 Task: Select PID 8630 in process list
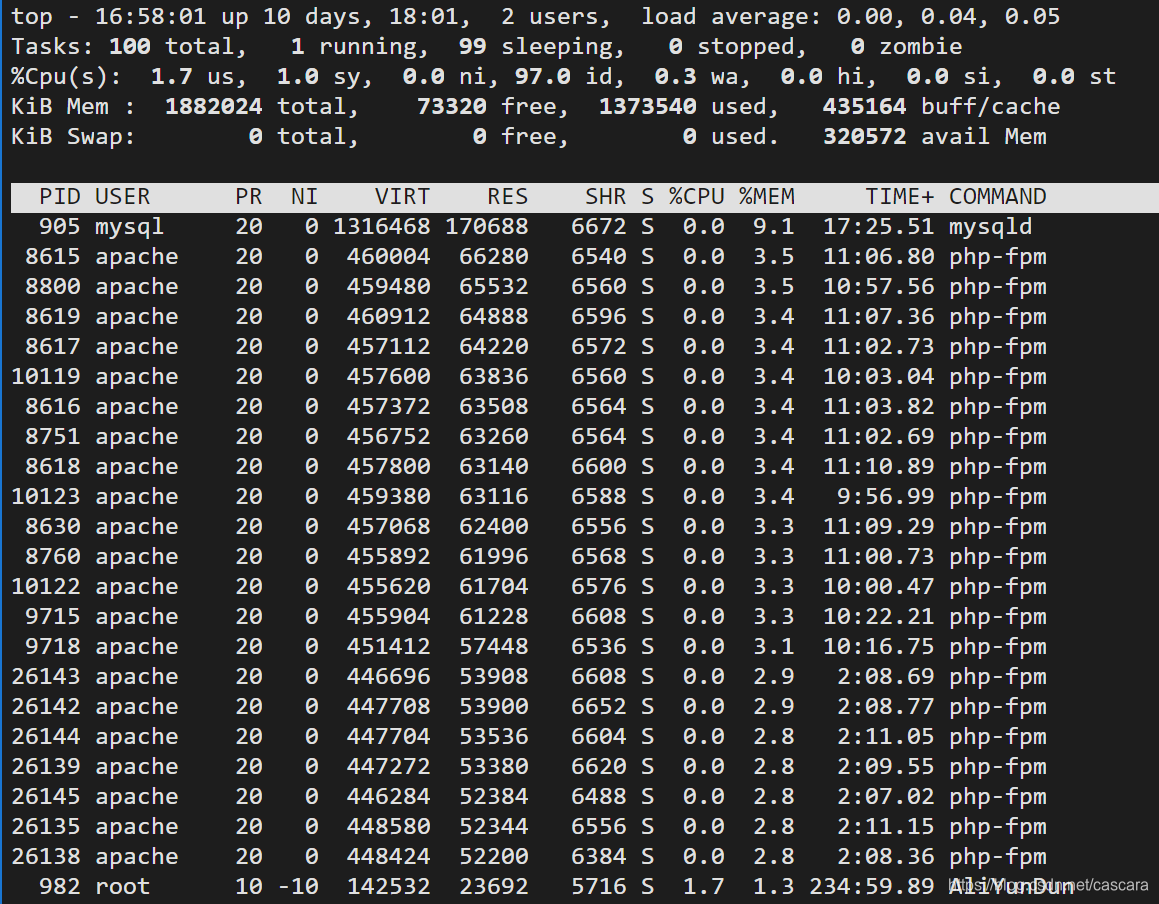coord(52,526)
